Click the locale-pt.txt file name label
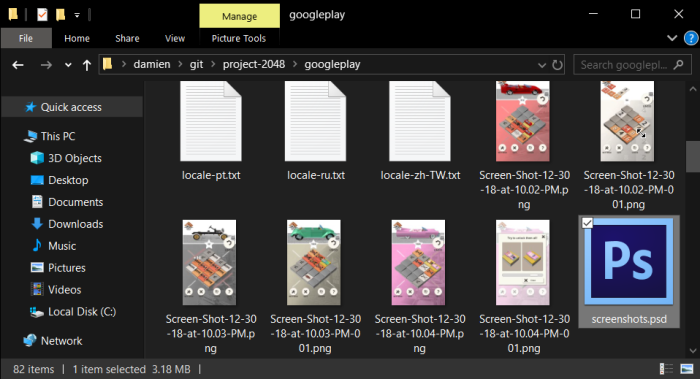The width and height of the screenshot is (700, 379). (x=211, y=175)
